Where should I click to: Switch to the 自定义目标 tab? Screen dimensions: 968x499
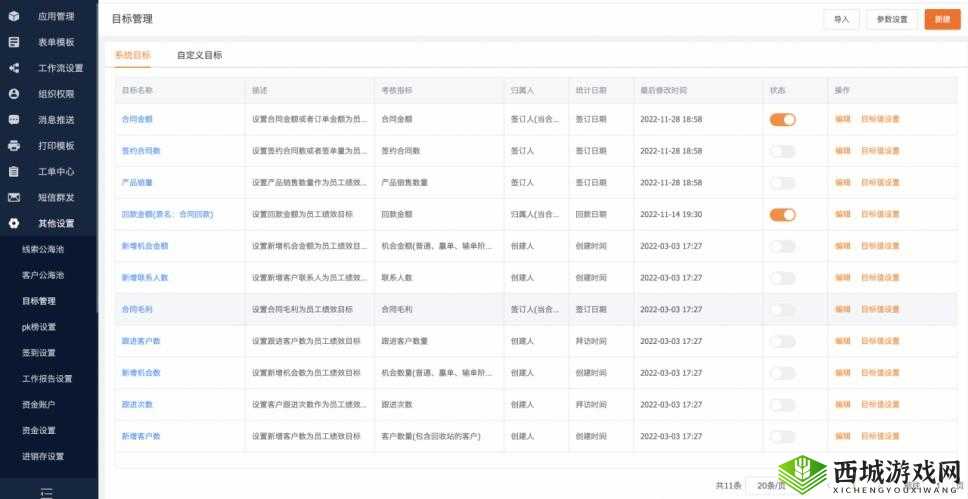coord(199,55)
